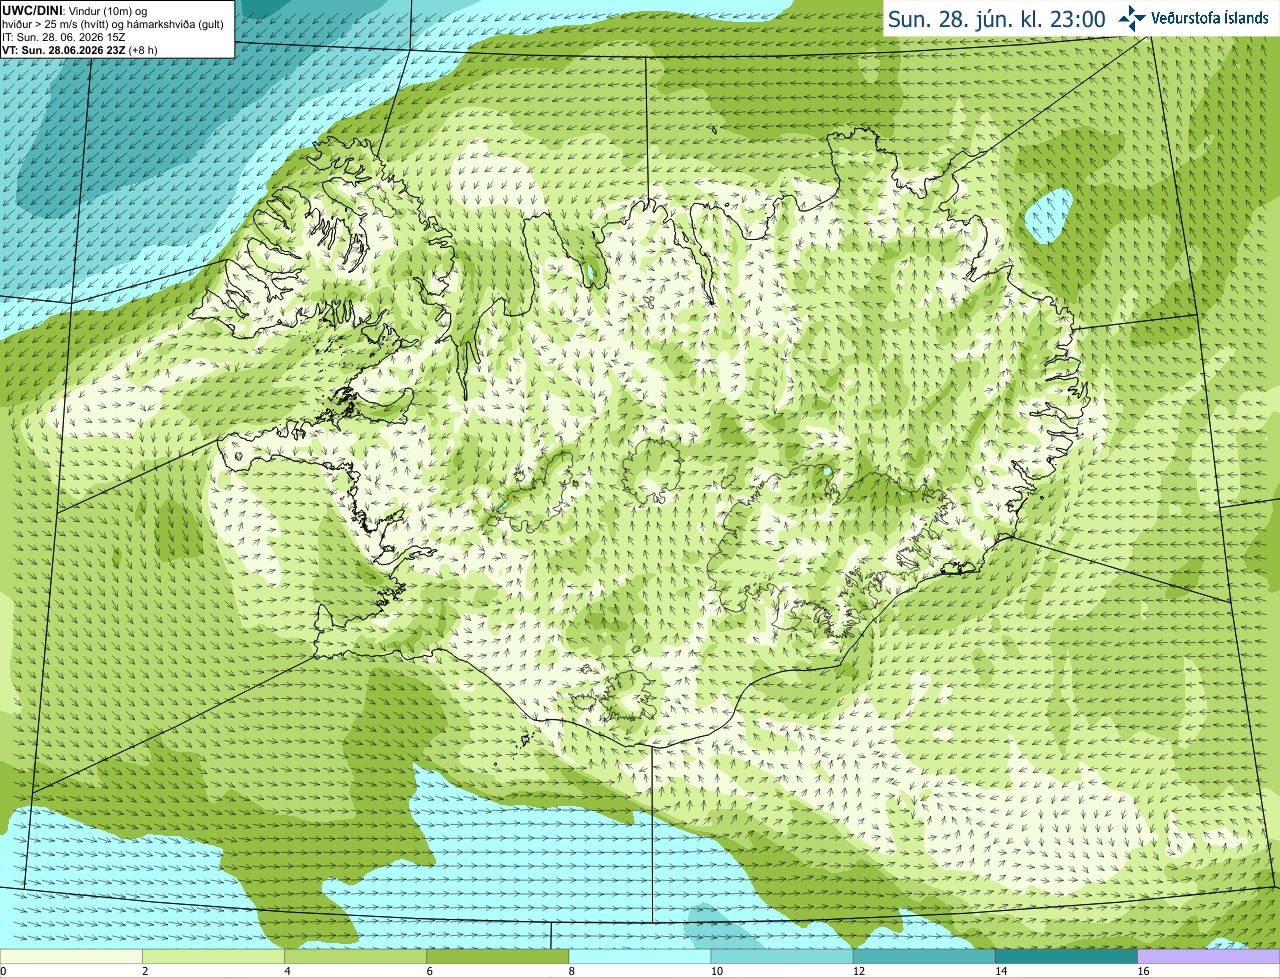
Task: Click the Veðurstofa Íslands text label
Action: 1209,18
